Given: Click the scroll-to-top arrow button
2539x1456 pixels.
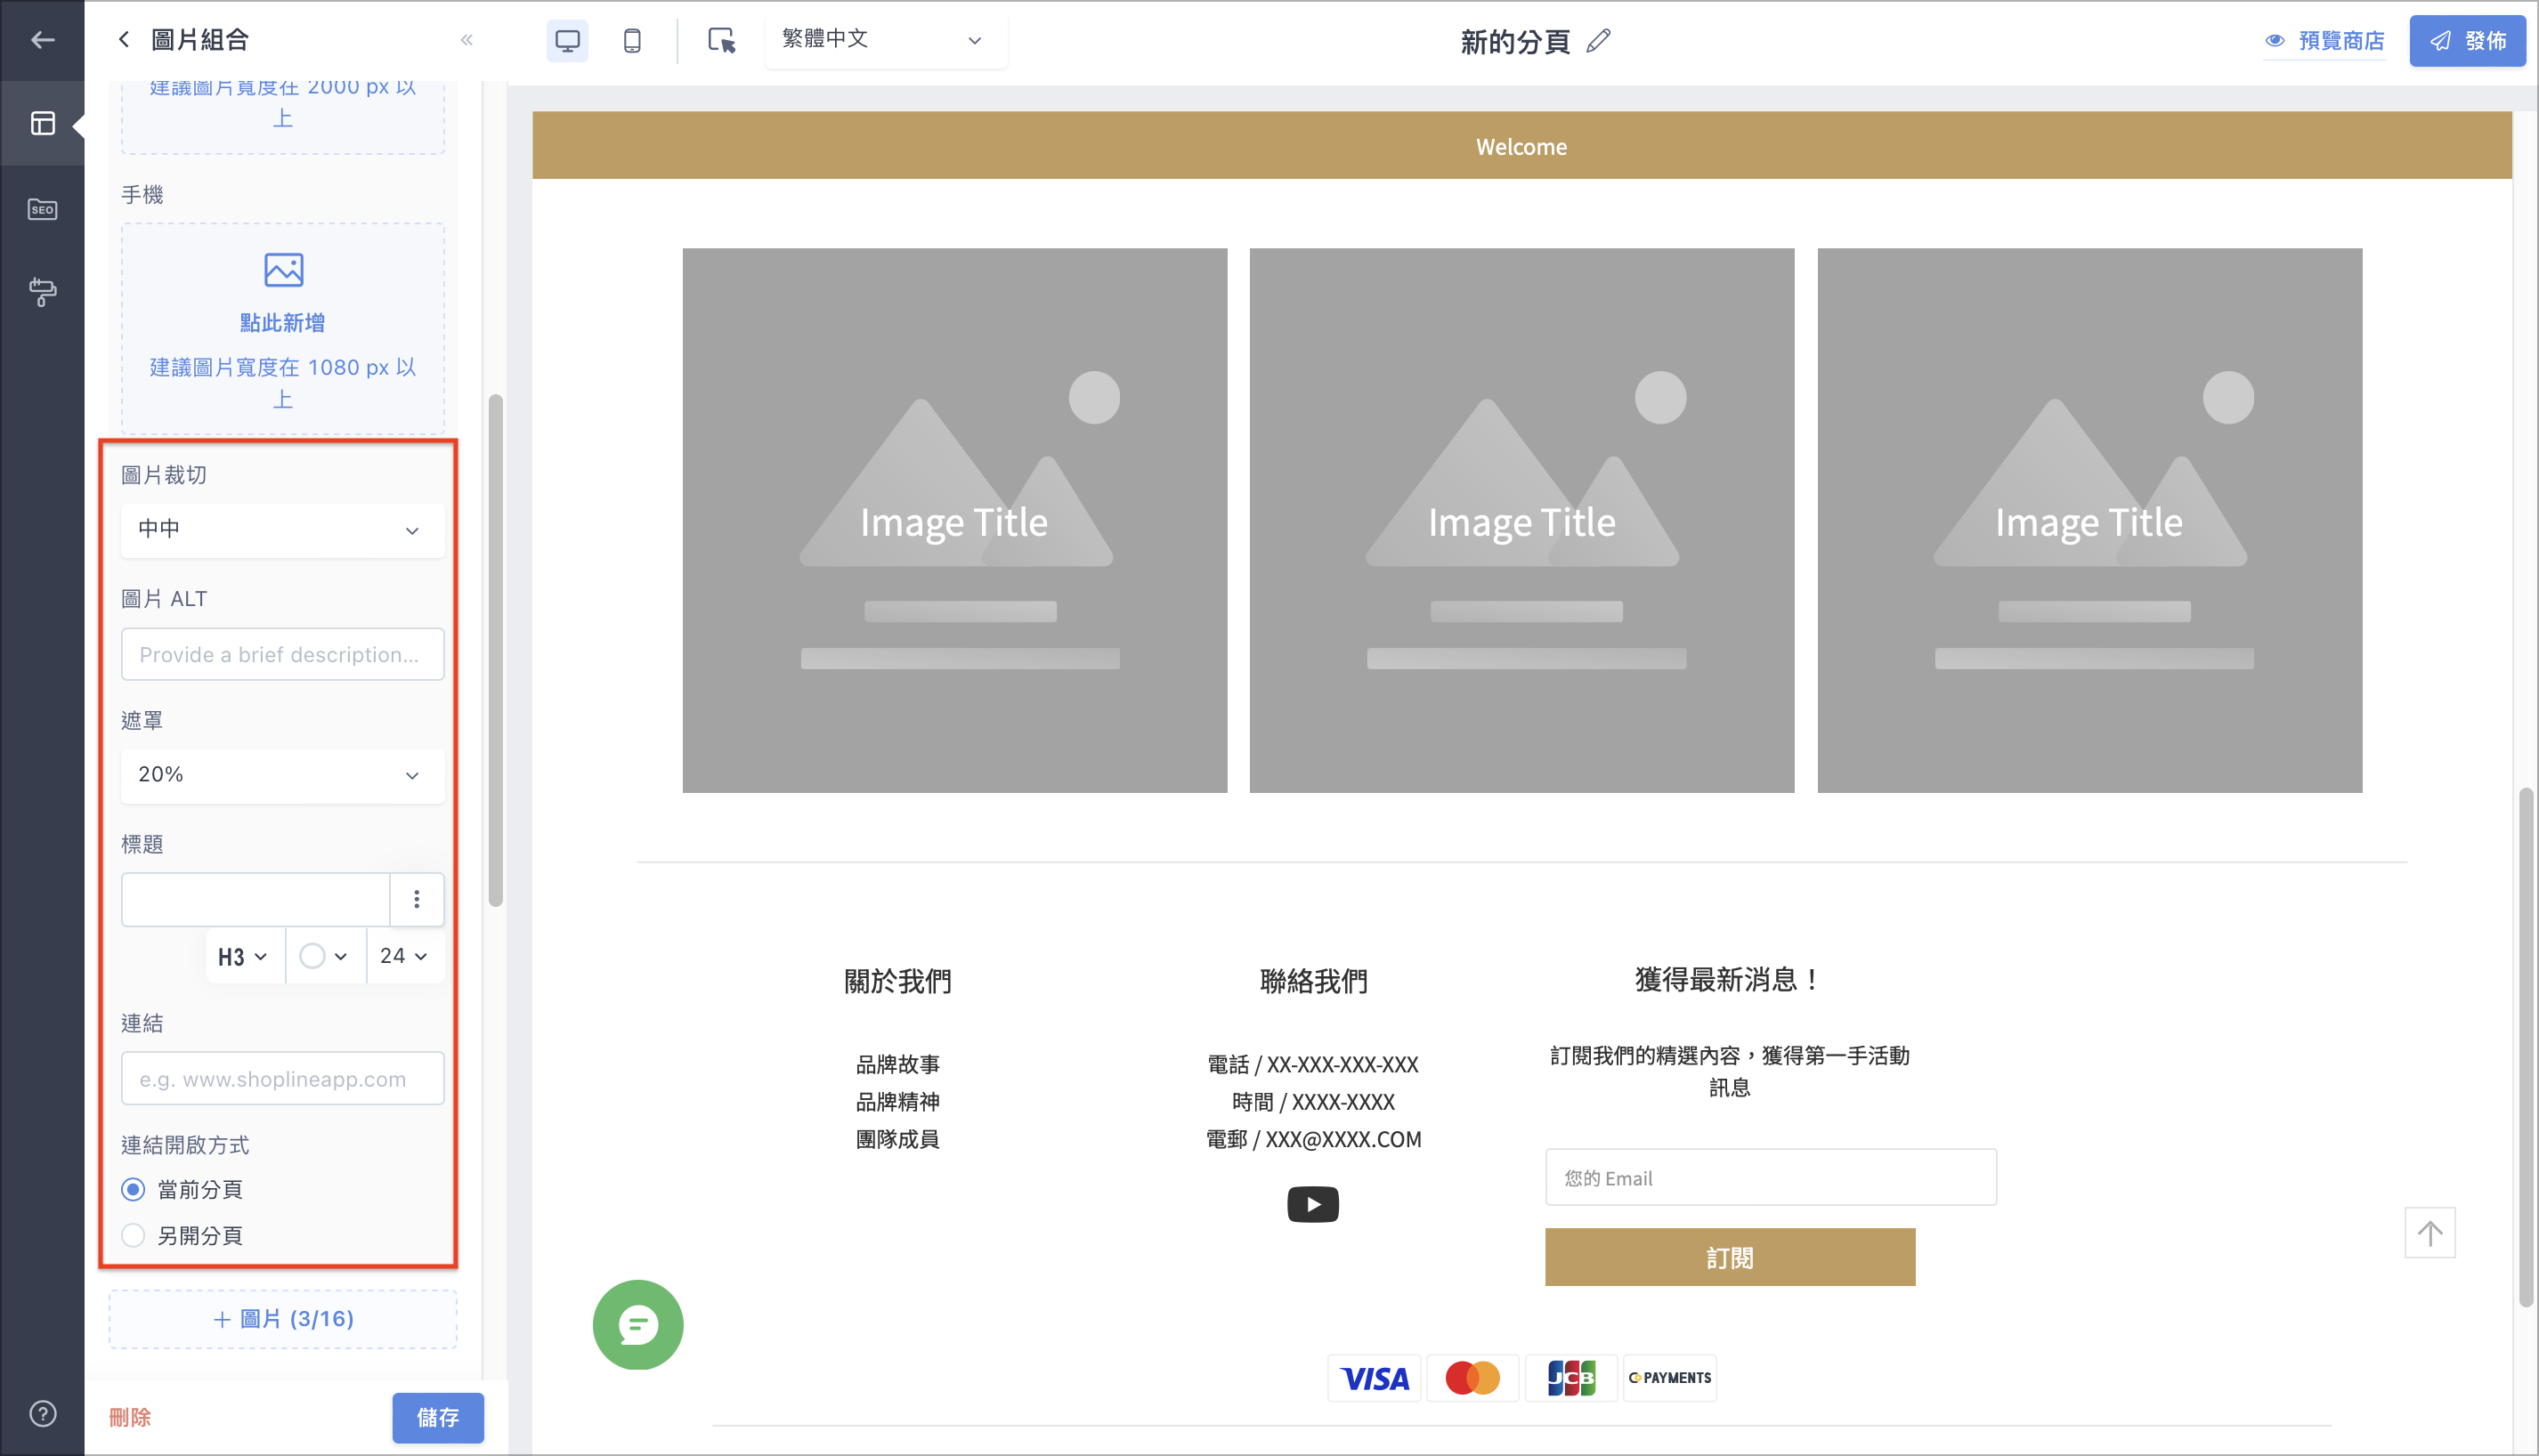Looking at the screenshot, I should [2430, 1233].
